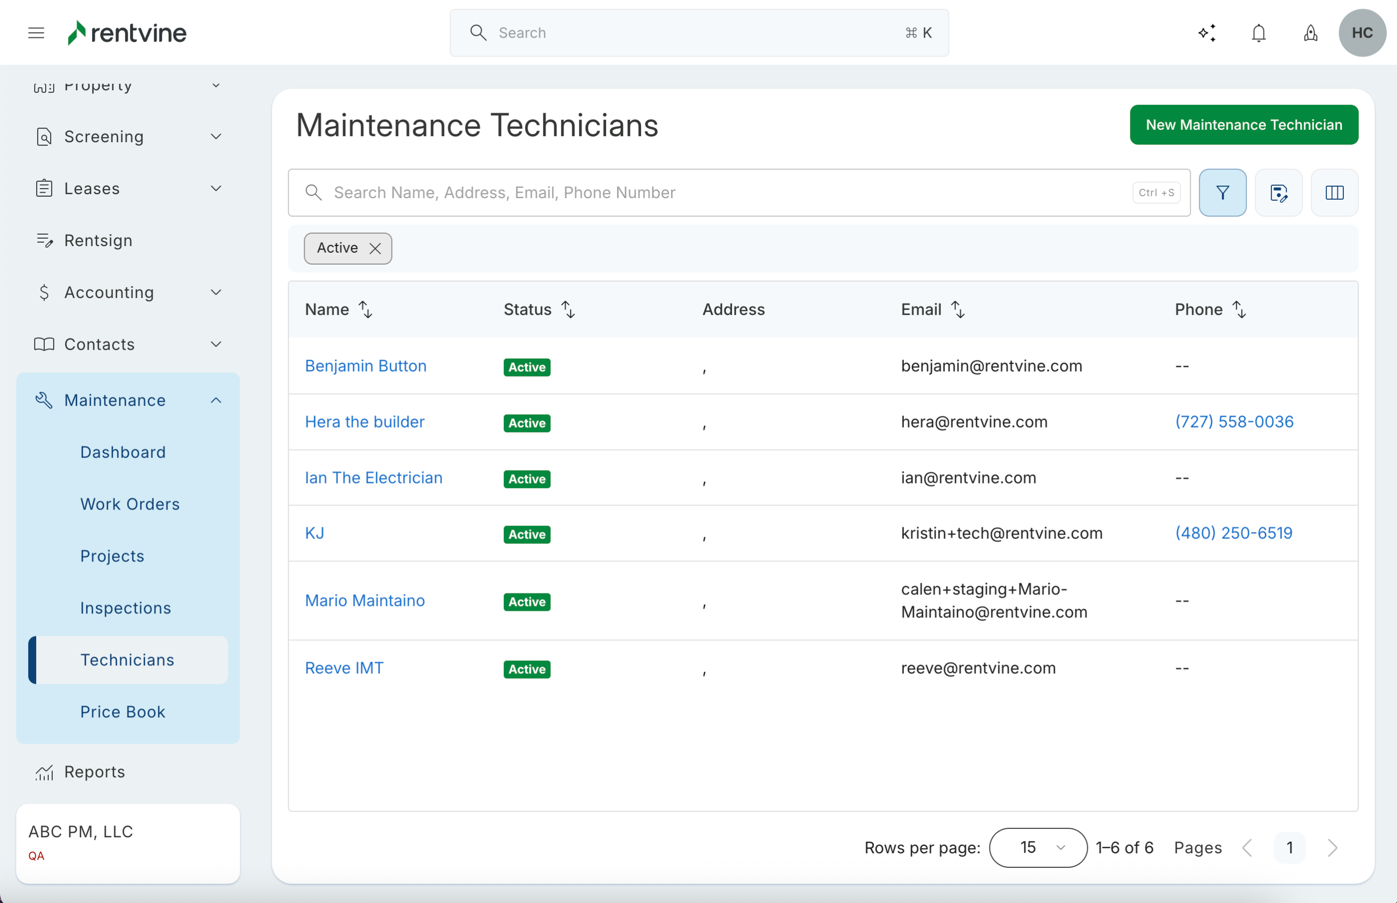Open the column chooser icon
Image resolution: width=1397 pixels, height=903 pixels.
click(x=1334, y=193)
